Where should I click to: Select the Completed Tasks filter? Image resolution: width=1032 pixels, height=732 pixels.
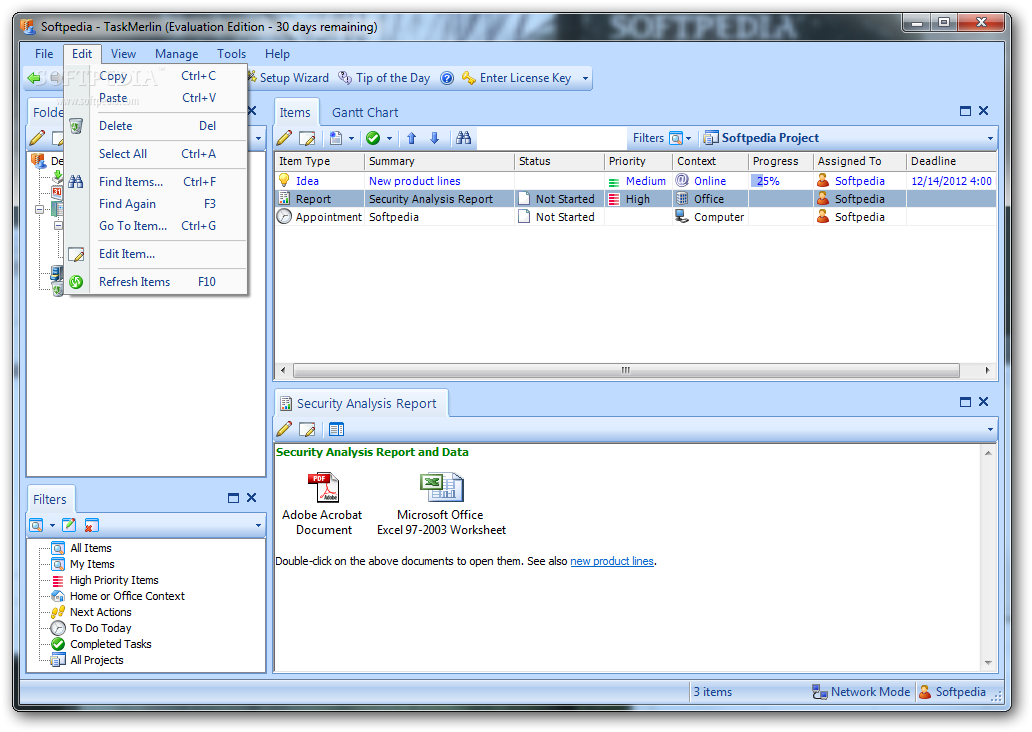pos(111,644)
